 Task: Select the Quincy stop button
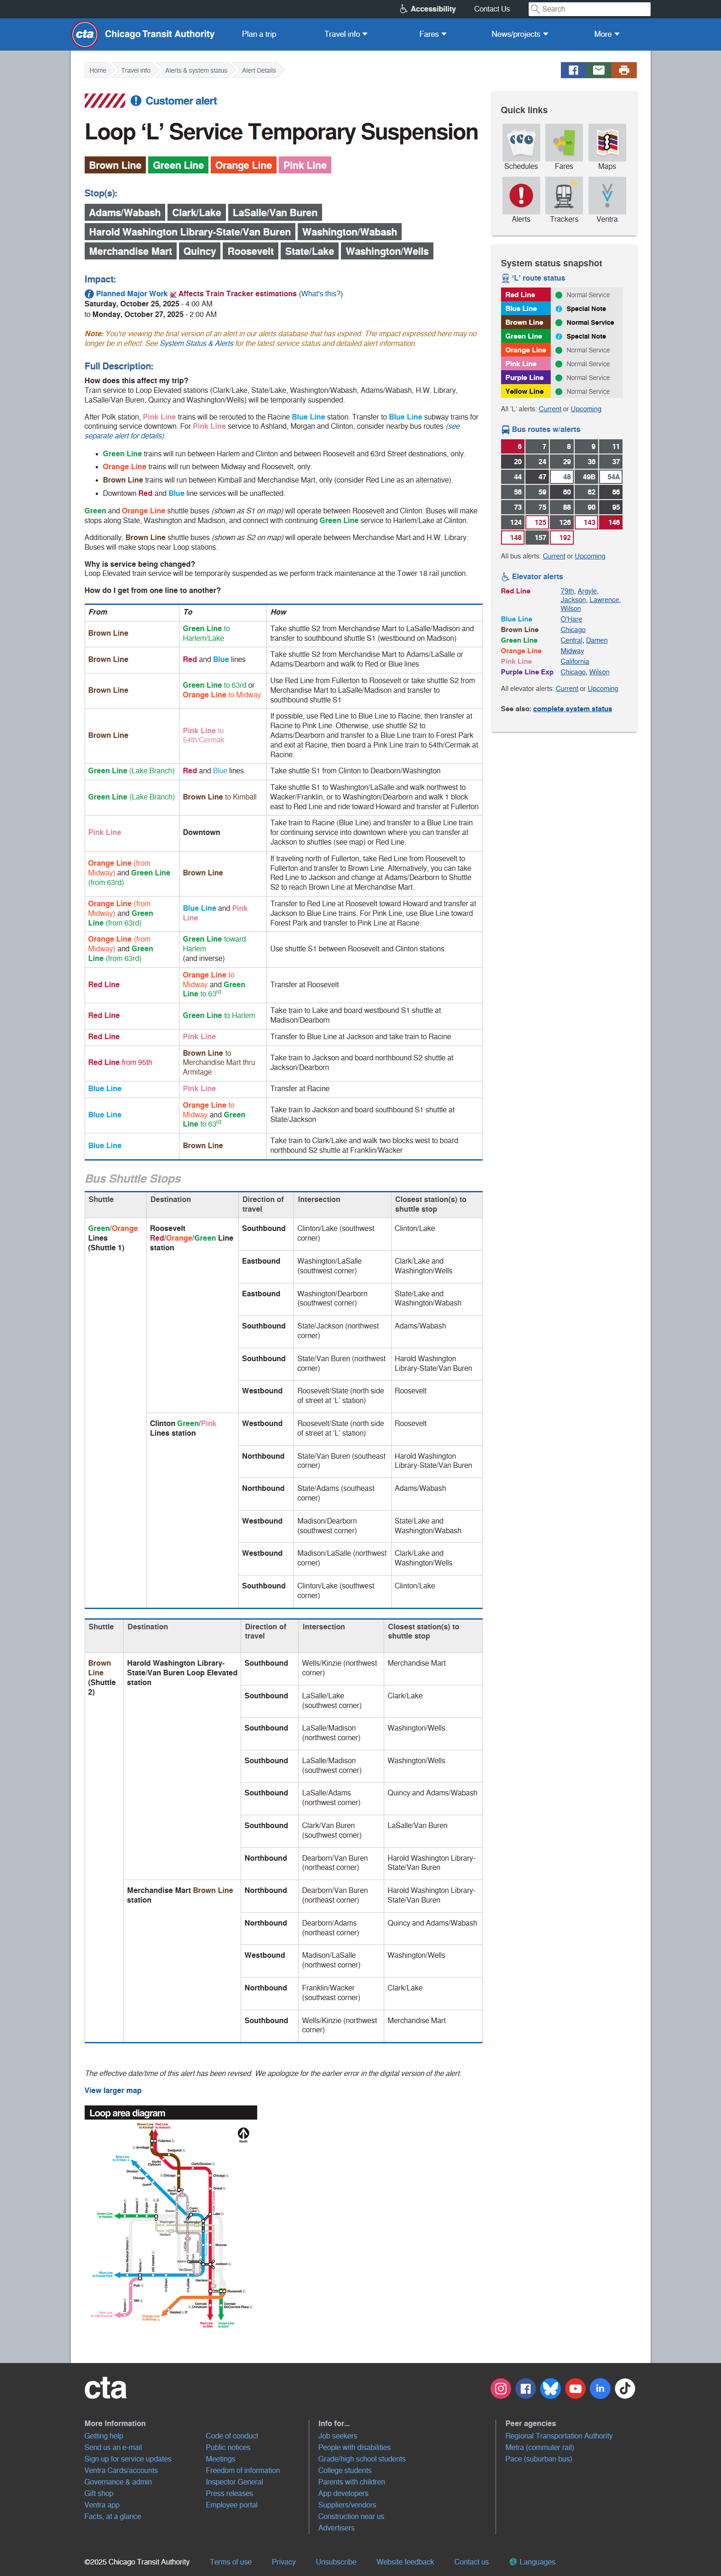[x=199, y=251]
